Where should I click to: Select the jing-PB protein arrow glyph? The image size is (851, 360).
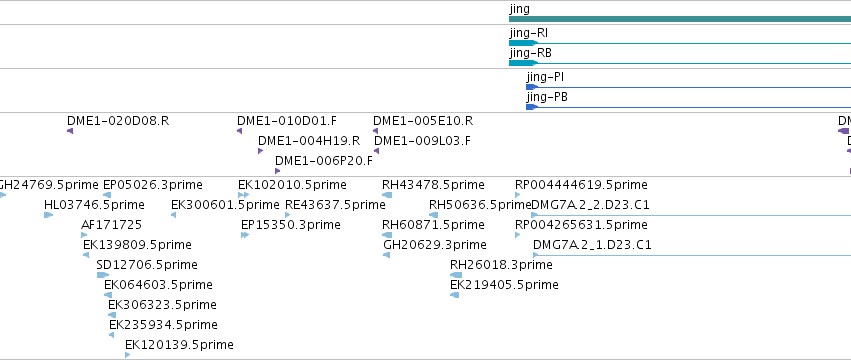(x=532, y=107)
